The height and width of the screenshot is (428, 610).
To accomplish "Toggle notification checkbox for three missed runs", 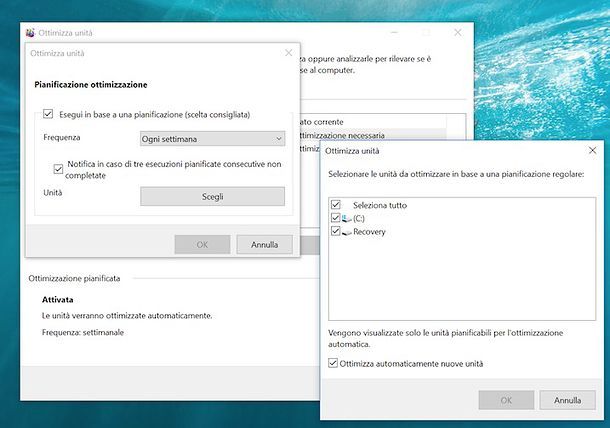I will coord(58,169).
